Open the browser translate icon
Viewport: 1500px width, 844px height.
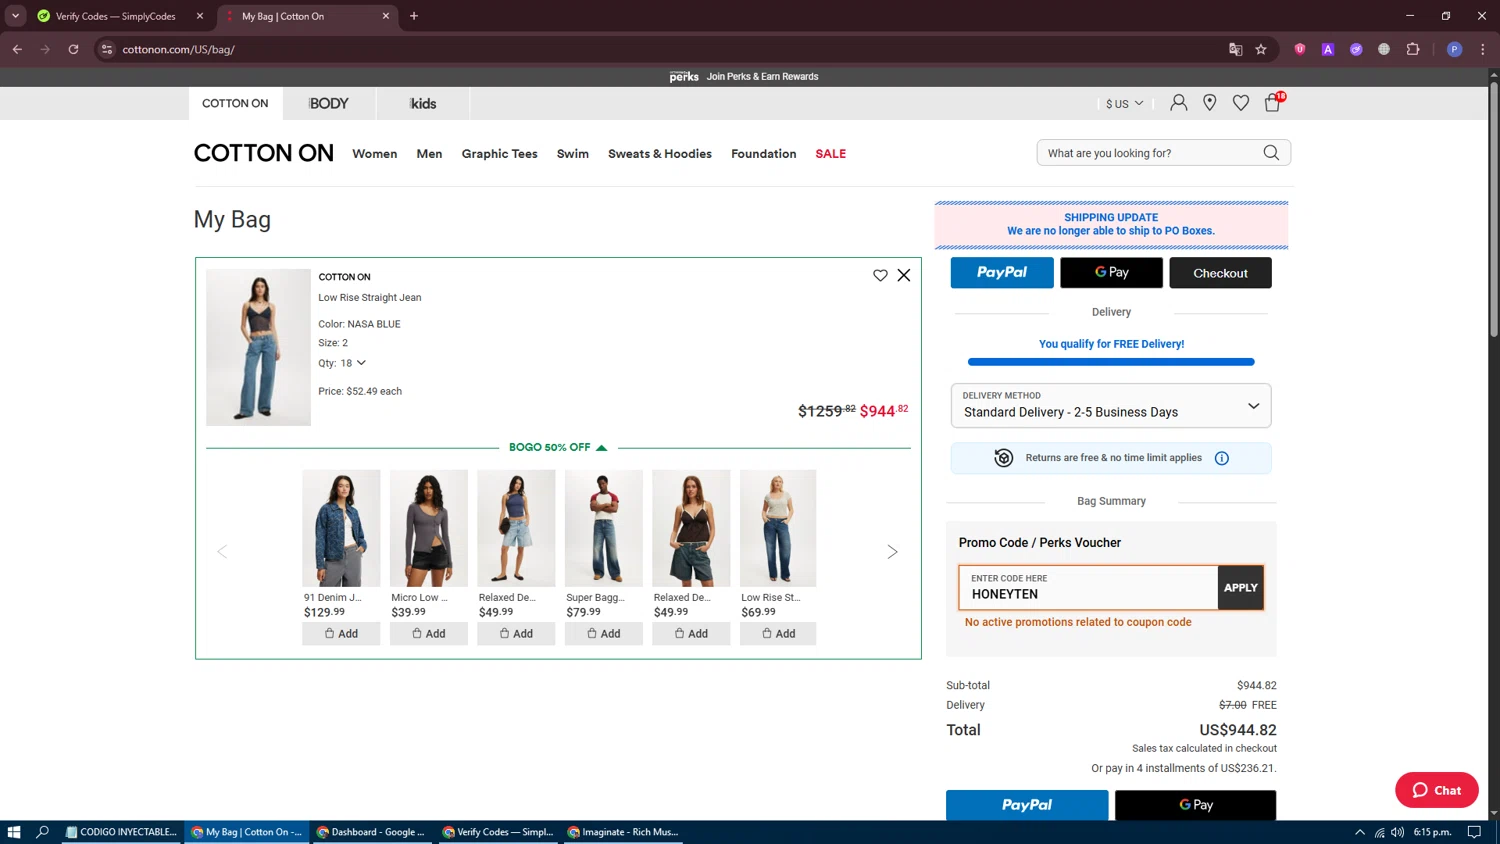[1236, 49]
